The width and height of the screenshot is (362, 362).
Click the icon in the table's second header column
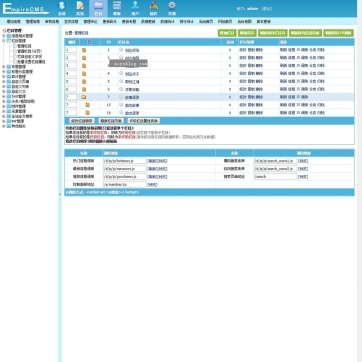coord(89,42)
